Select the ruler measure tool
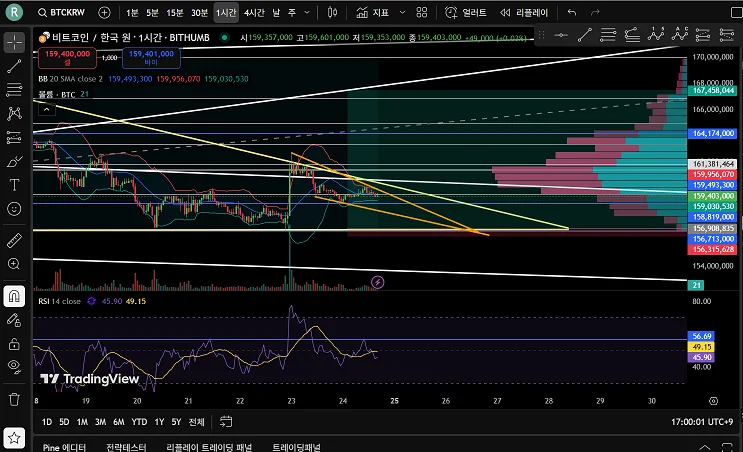Screen dimensions: 743x452 point(14,241)
